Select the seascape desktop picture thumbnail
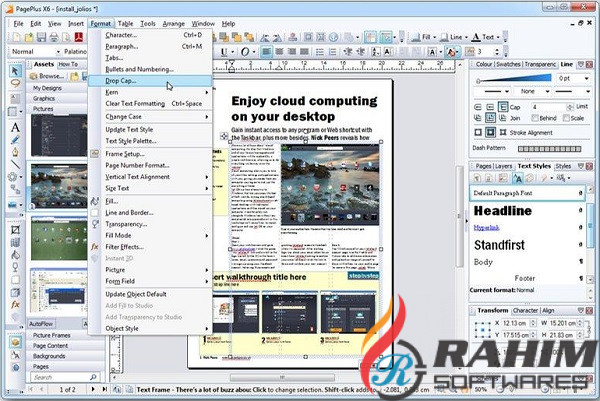Viewport: 600px width, 401px height. click(59, 186)
